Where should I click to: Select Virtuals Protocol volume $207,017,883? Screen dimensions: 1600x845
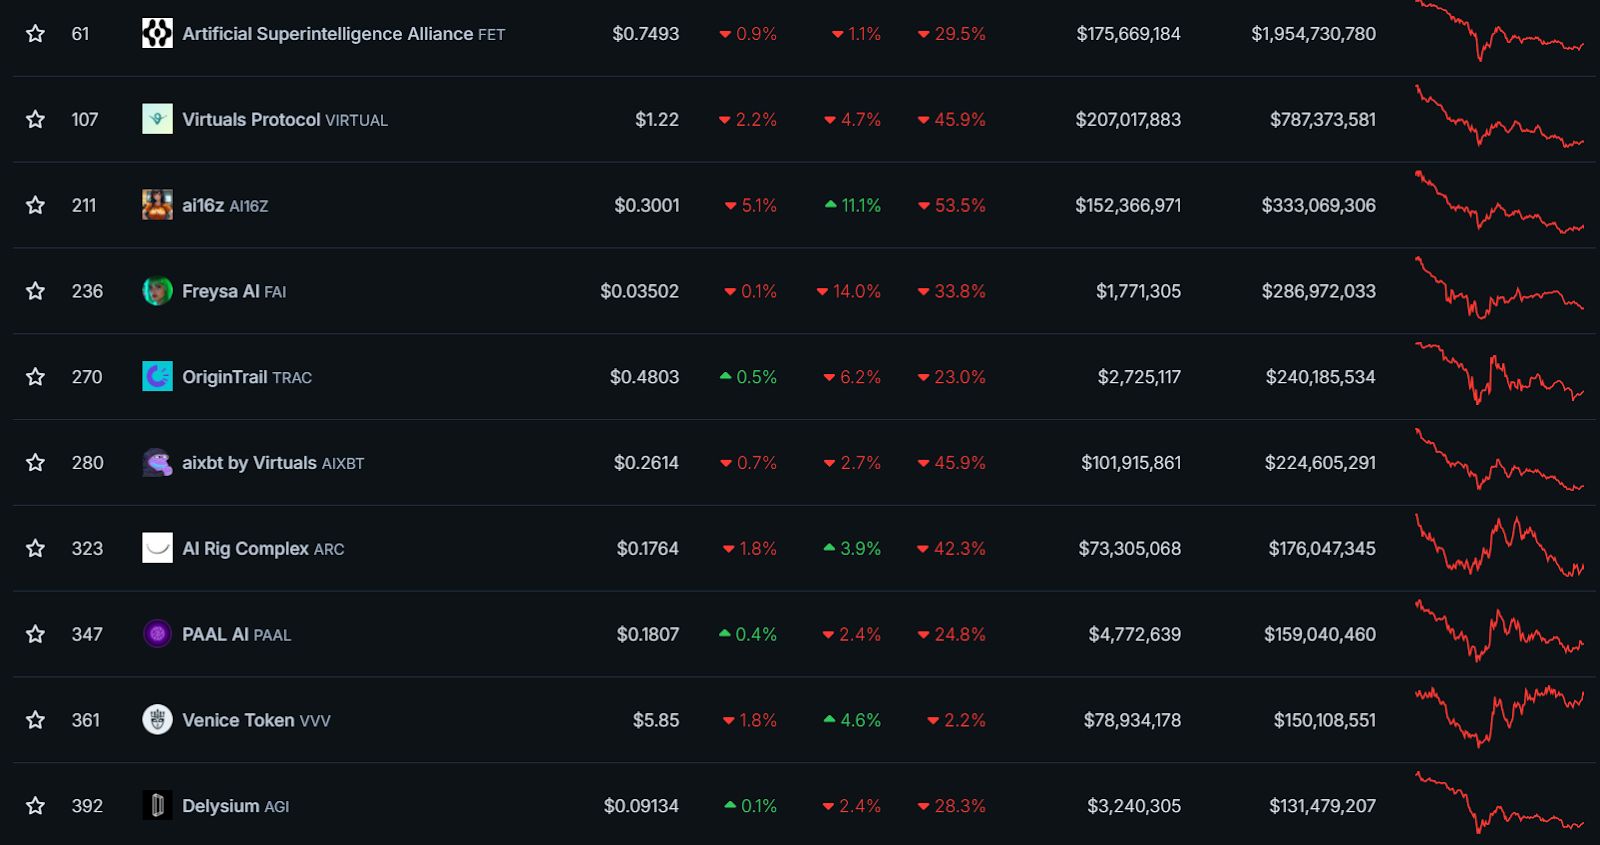(x=1128, y=120)
